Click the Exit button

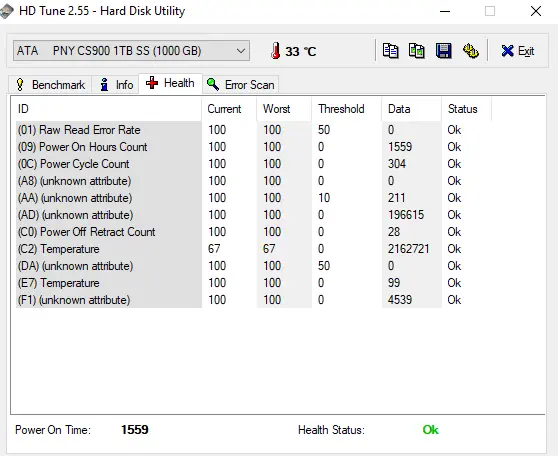[x=517, y=51]
